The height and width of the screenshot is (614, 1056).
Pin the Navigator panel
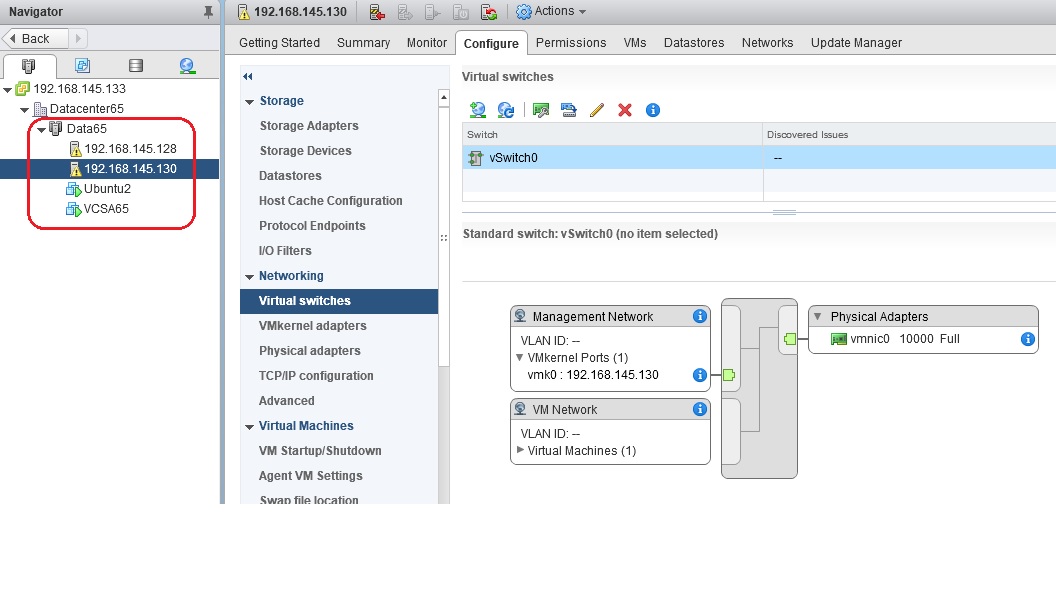(x=208, y=12)
